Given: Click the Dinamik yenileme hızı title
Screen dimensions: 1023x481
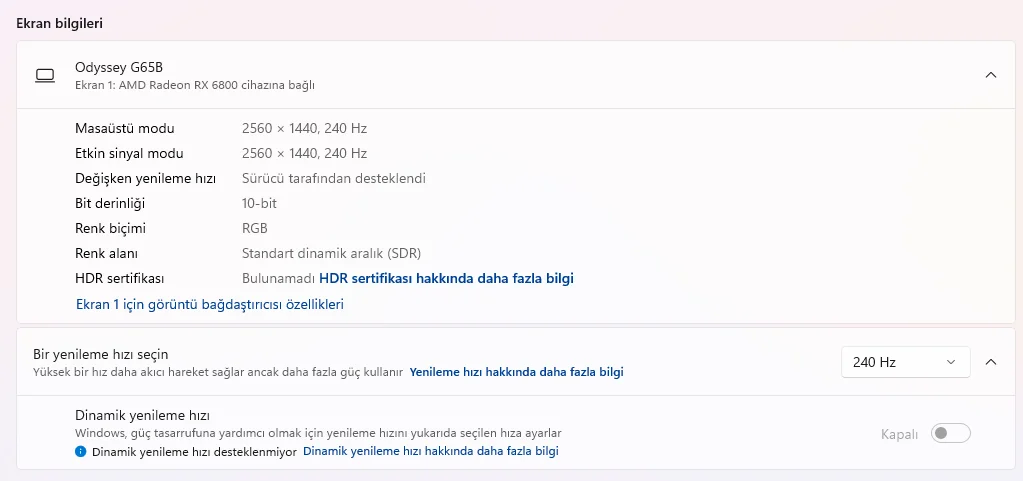Looking at the screenshot, I should click(142, 415).
